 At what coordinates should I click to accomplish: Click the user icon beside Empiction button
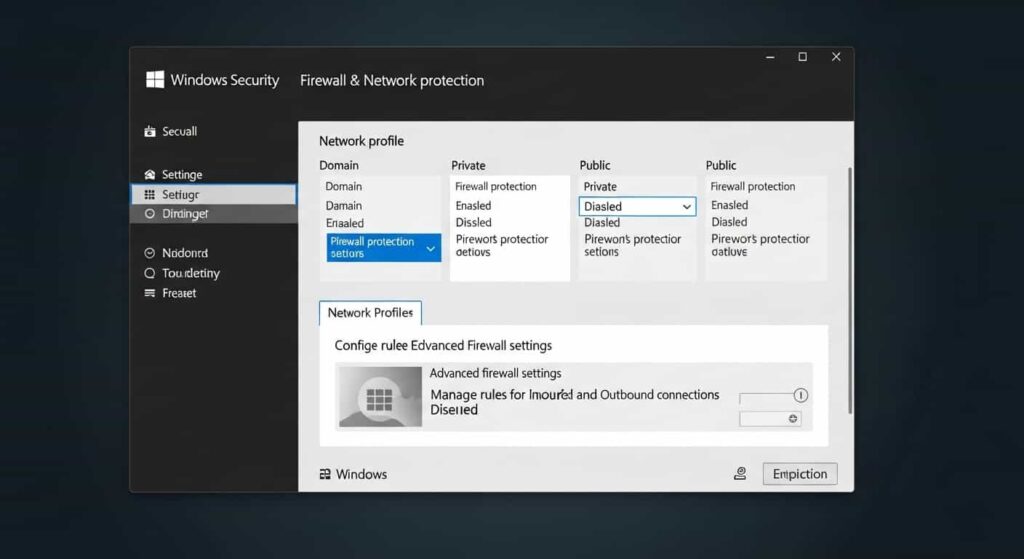coord(740,473)
